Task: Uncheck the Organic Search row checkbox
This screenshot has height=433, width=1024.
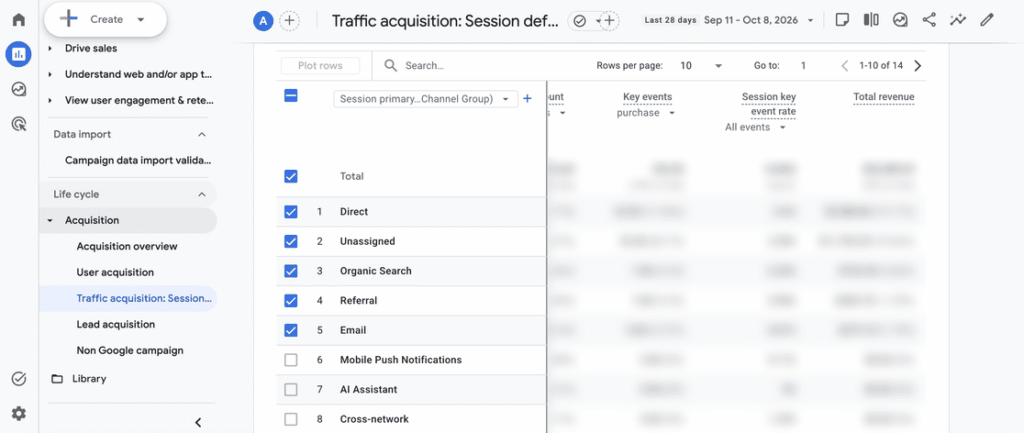Action: tap(291, 271)
